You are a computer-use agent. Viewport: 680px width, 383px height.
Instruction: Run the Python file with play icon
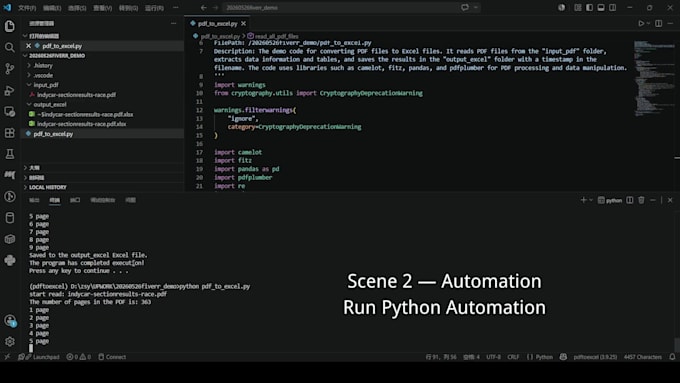(x=641, y=23)
